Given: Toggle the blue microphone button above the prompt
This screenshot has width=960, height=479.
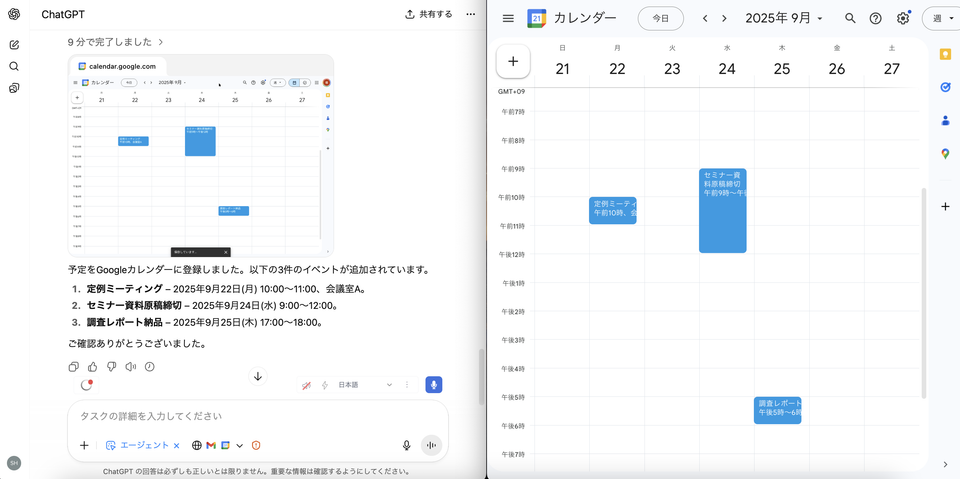Looking at the screenshot, I should (433, 385).
